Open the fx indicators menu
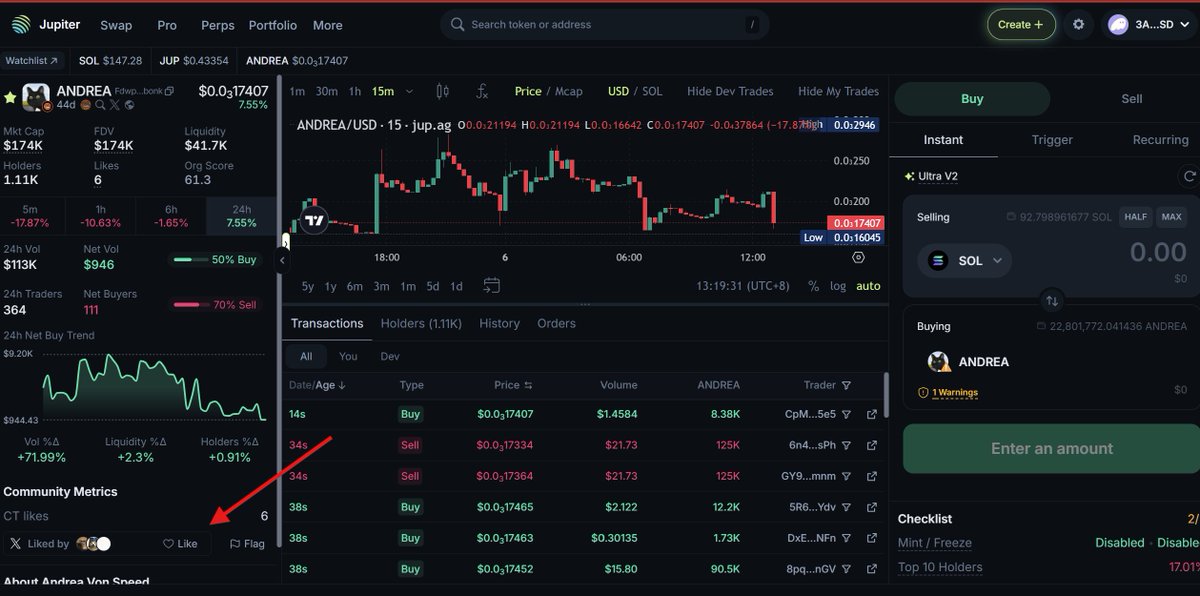This screenshot has height=596, width=1200. [x=482, y=91]
